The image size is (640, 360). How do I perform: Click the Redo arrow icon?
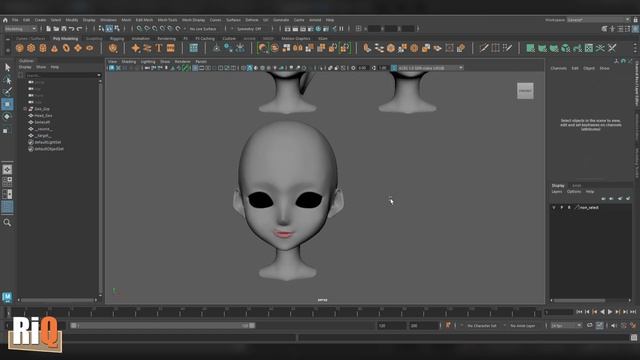pos(80,29)
